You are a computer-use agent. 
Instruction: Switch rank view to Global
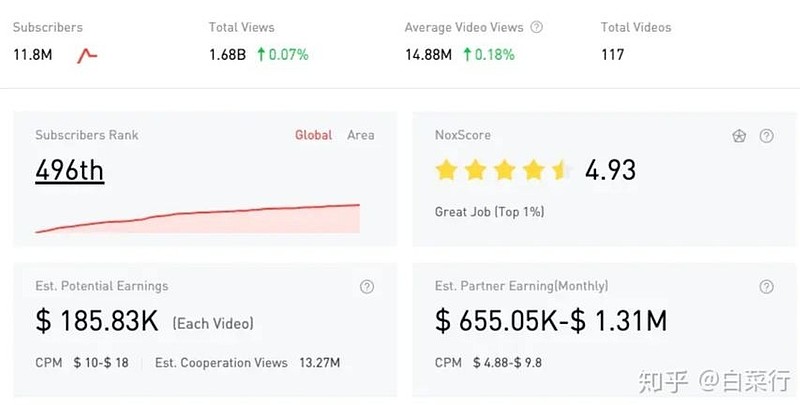(x=313, y=135)
